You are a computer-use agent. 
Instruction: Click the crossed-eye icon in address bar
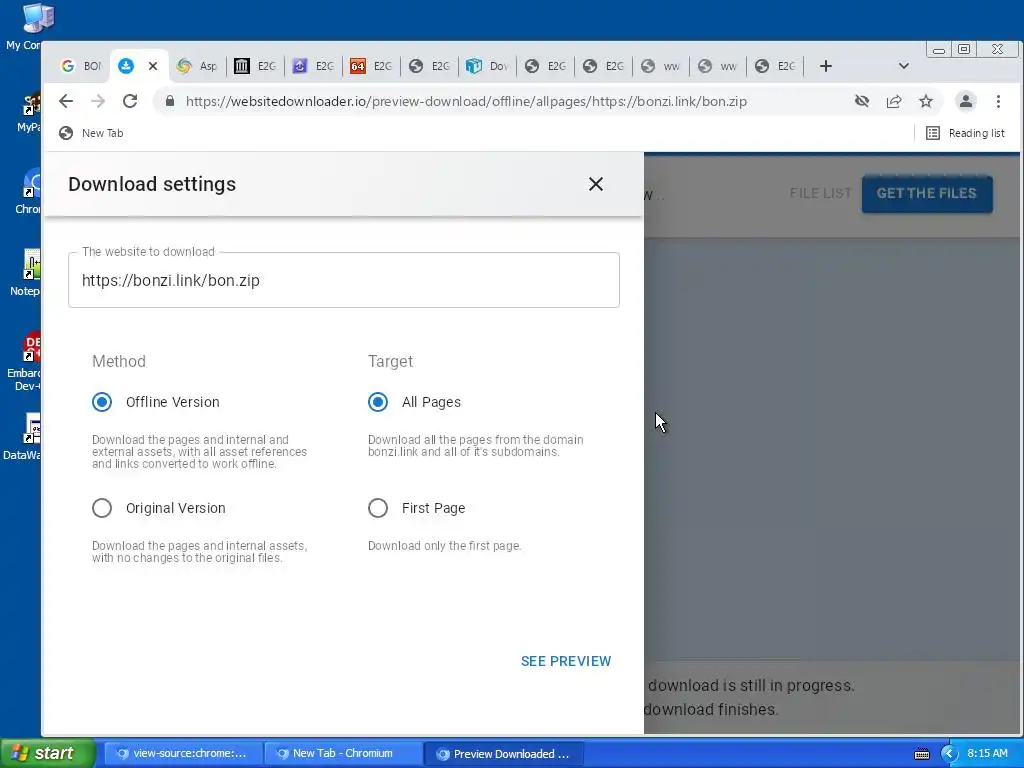point(862,101)
